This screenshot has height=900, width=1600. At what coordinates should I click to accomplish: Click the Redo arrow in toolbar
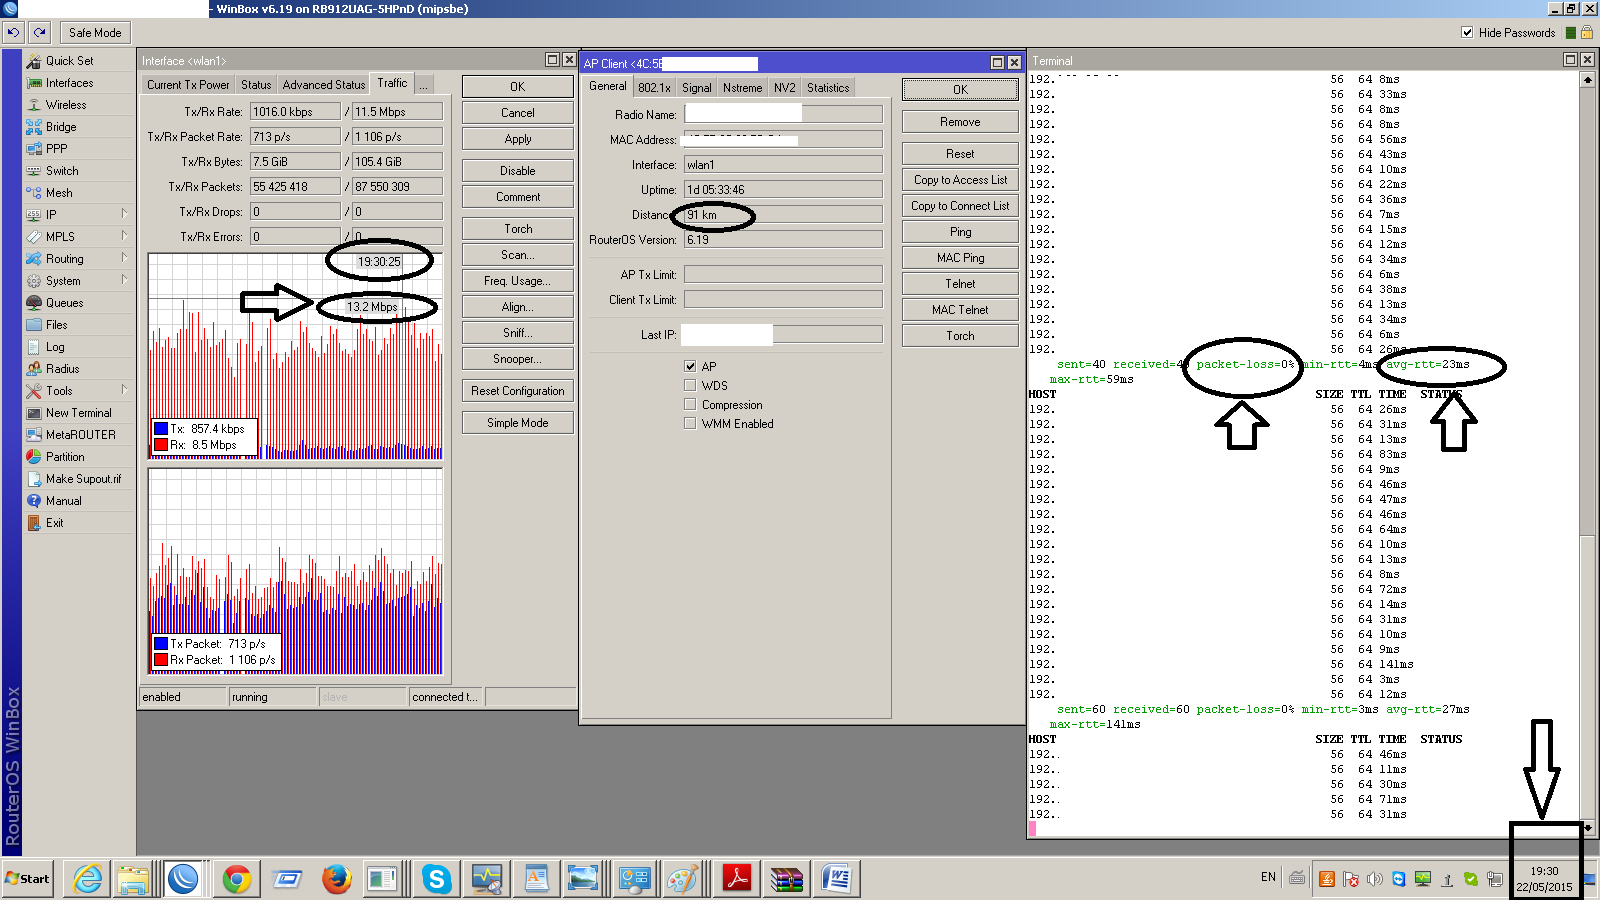pos(40,33)
